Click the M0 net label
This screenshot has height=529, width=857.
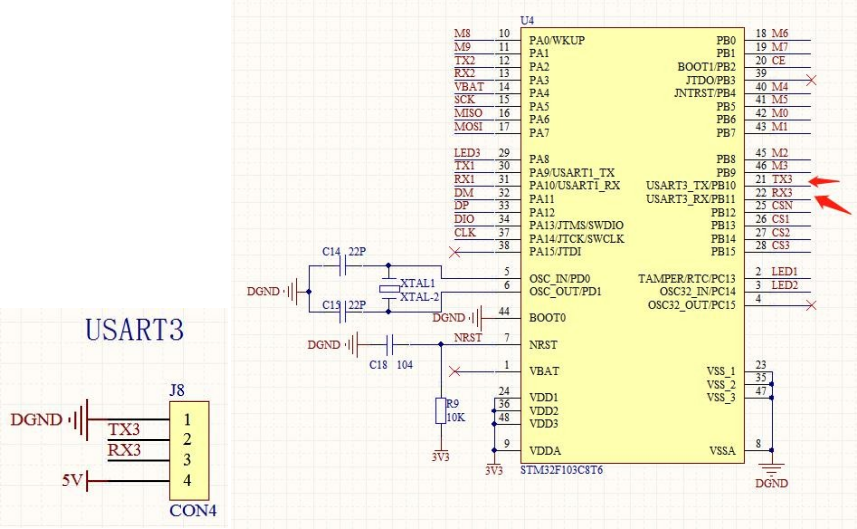coord(780,113)
